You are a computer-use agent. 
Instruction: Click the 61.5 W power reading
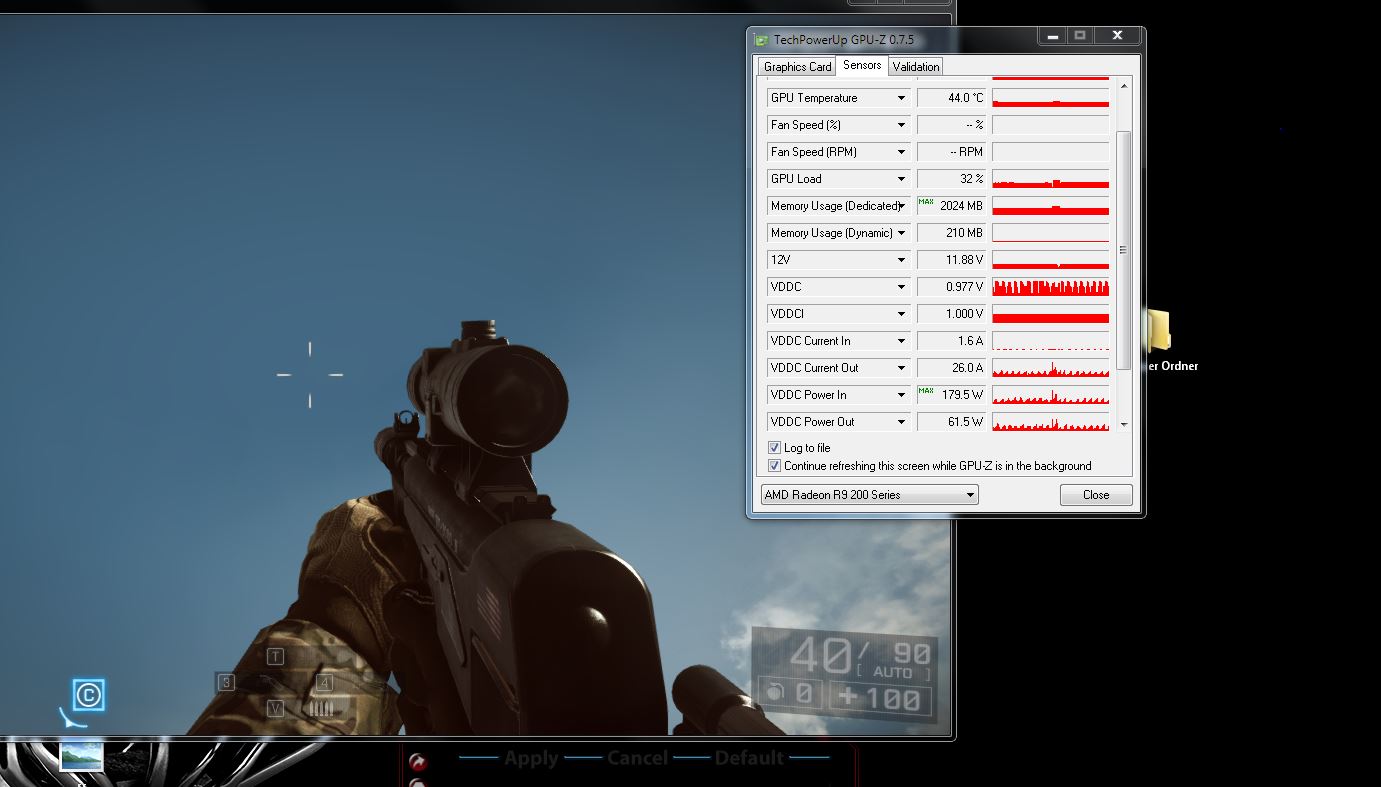(951, 422)
